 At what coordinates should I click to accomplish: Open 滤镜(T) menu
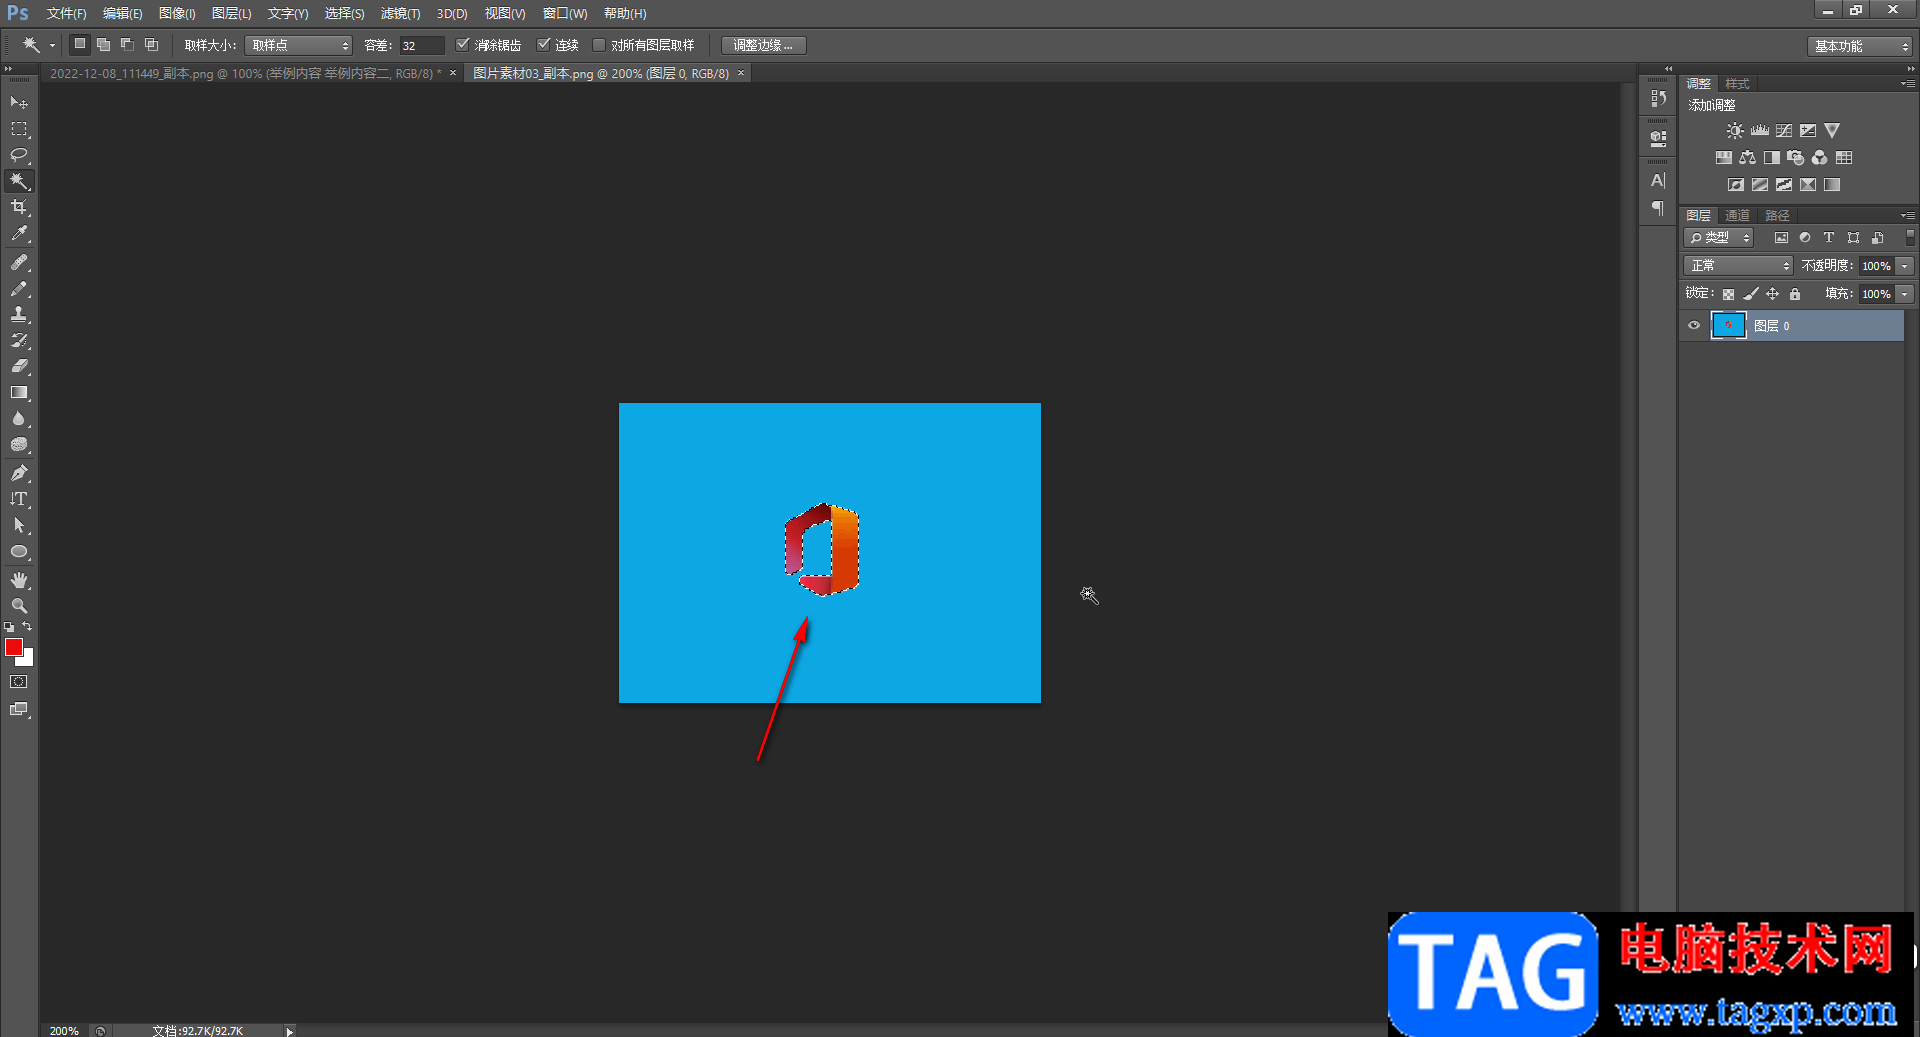(x=400, y=14)
